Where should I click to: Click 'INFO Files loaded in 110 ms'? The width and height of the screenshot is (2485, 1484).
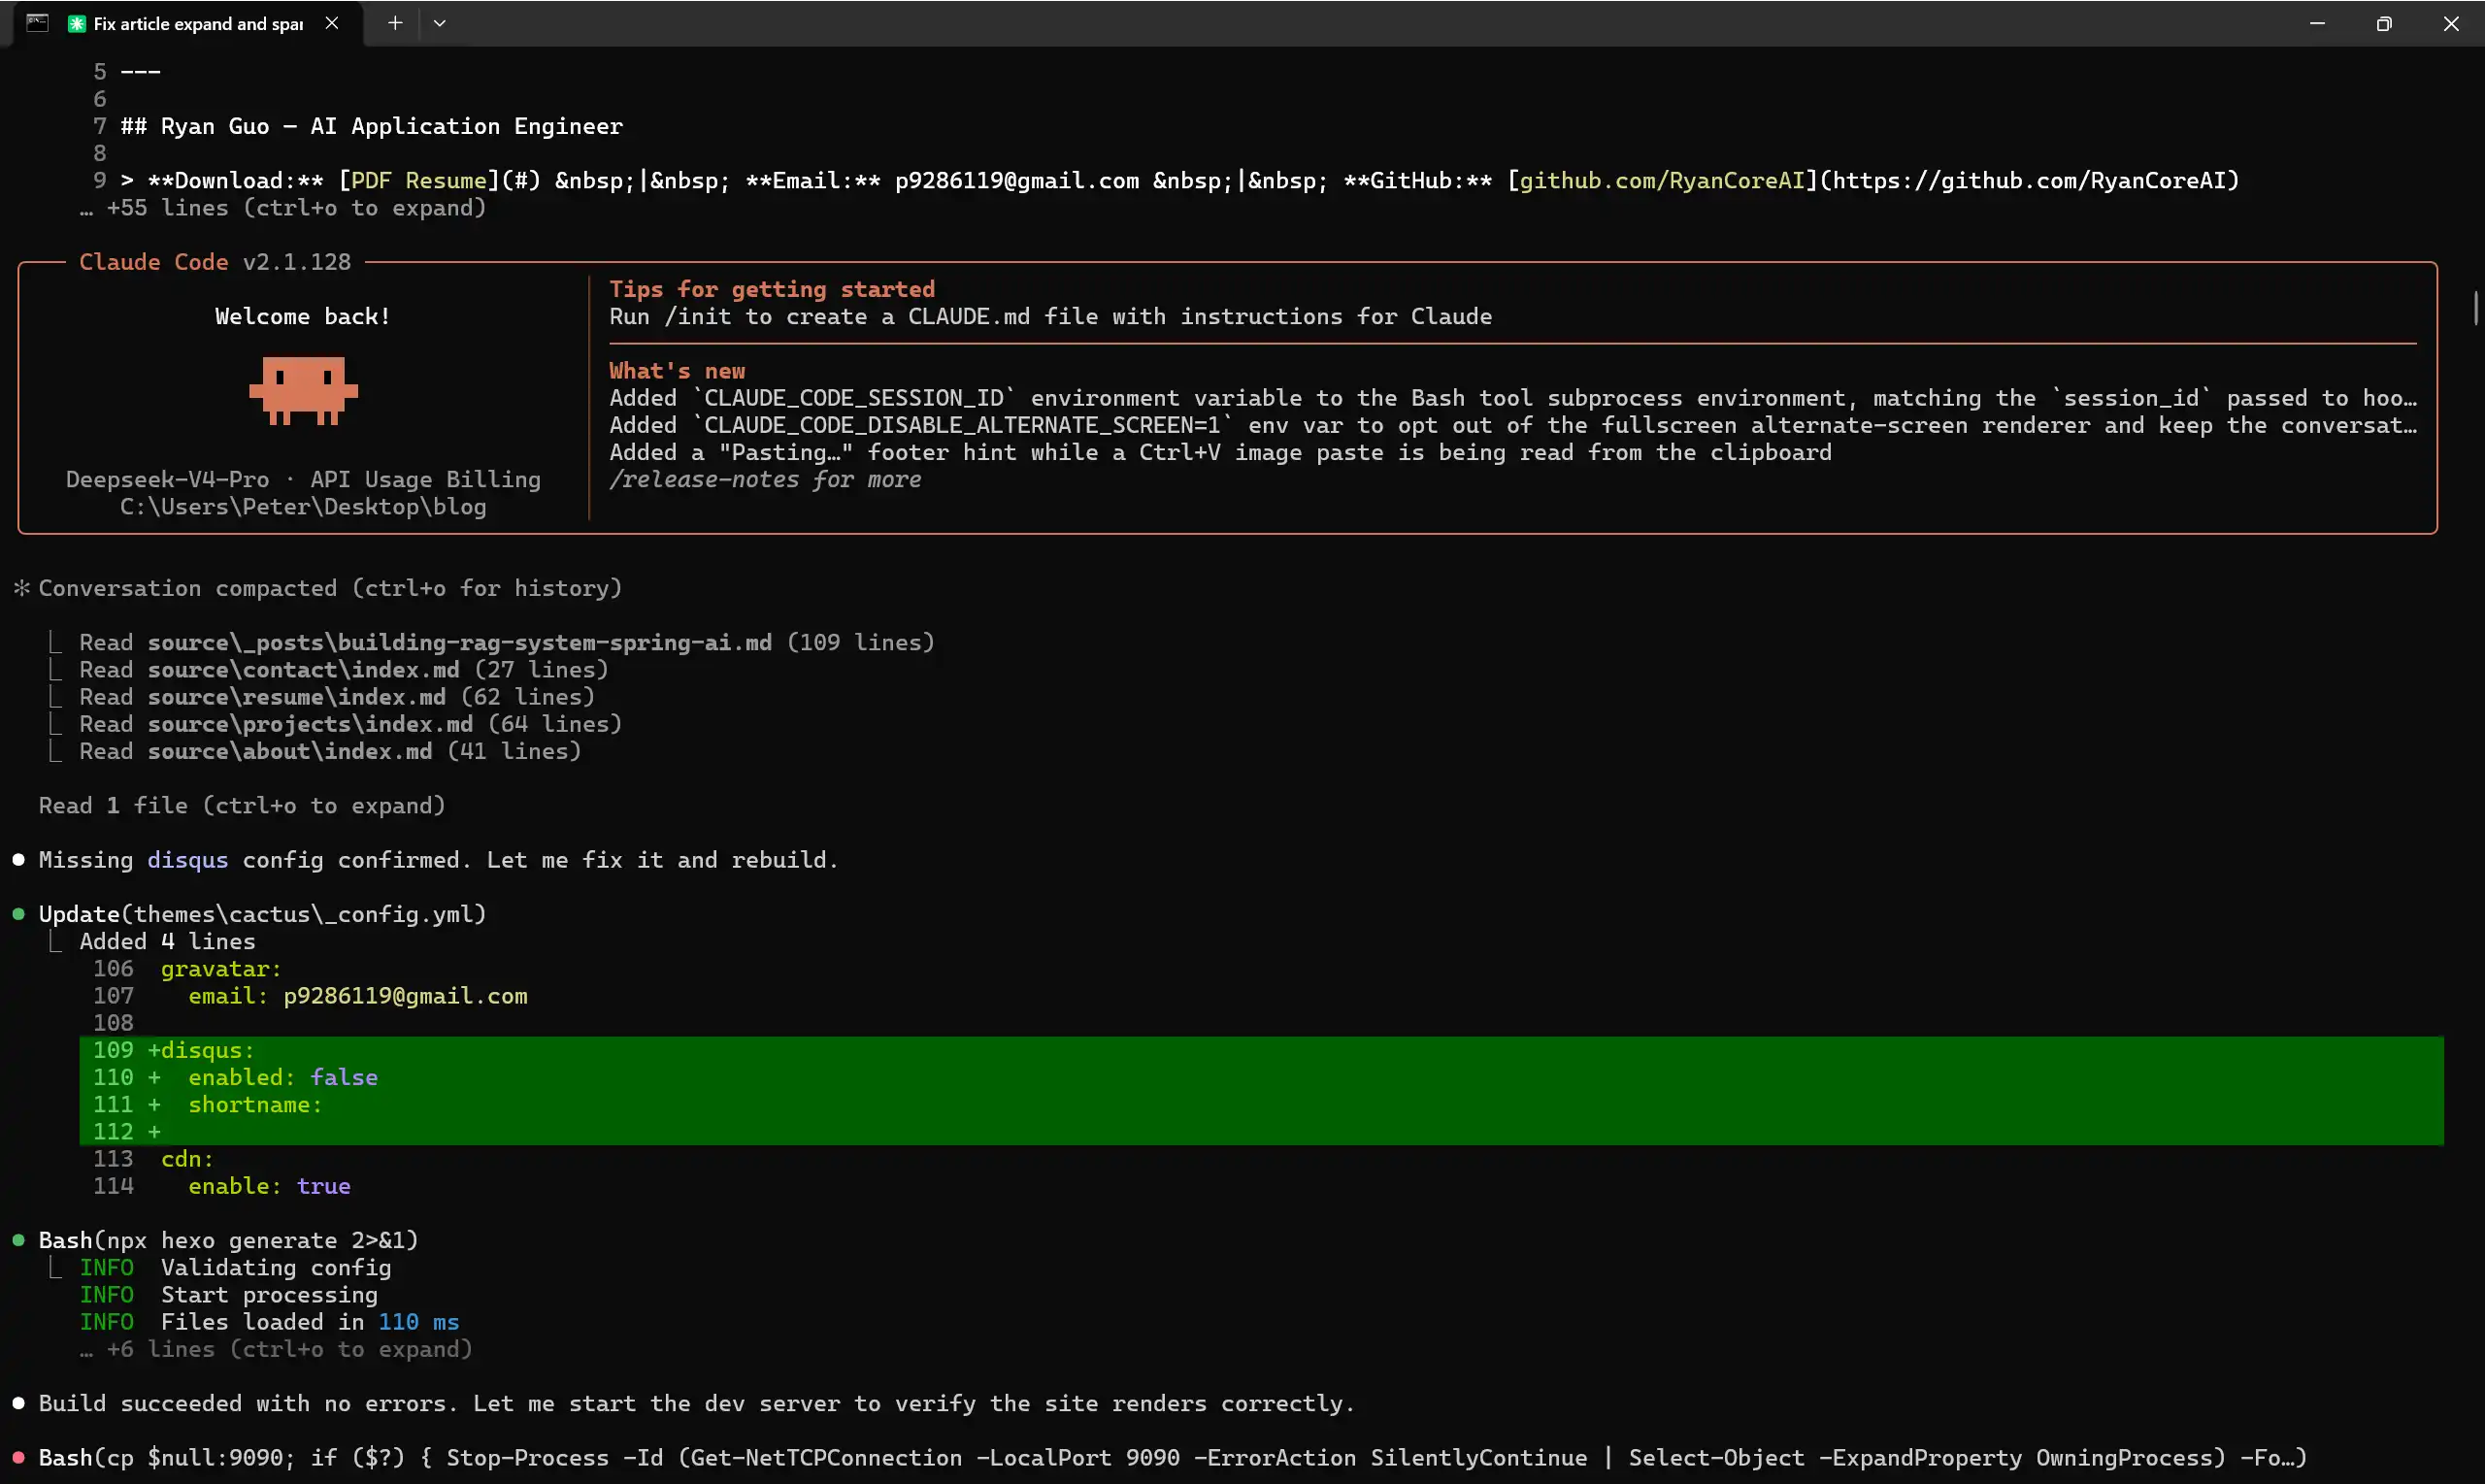(x=269, y=1322)
